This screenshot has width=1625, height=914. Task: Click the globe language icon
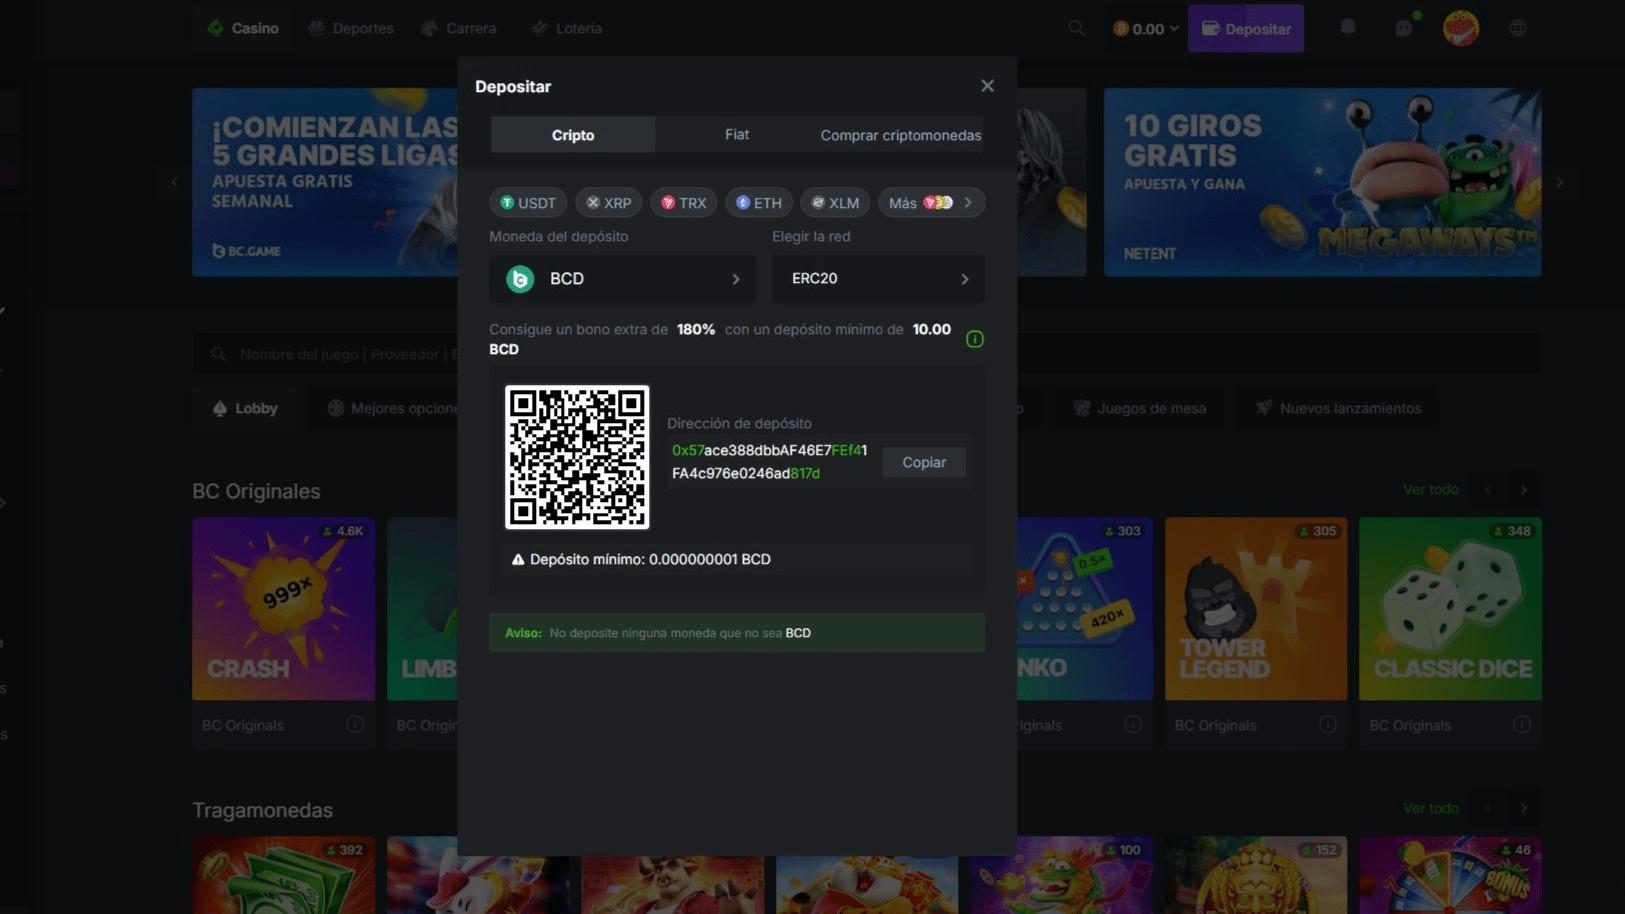click(x=1518, y=28)
